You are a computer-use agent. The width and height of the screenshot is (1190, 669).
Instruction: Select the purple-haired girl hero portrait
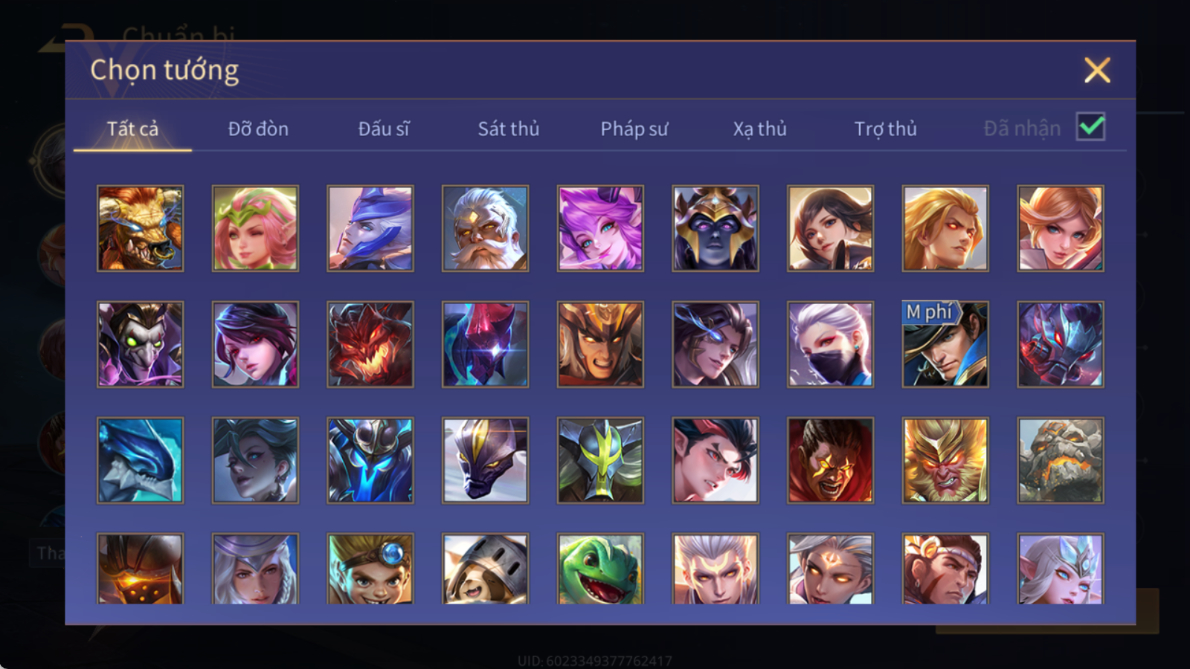[x=600, y=228]
